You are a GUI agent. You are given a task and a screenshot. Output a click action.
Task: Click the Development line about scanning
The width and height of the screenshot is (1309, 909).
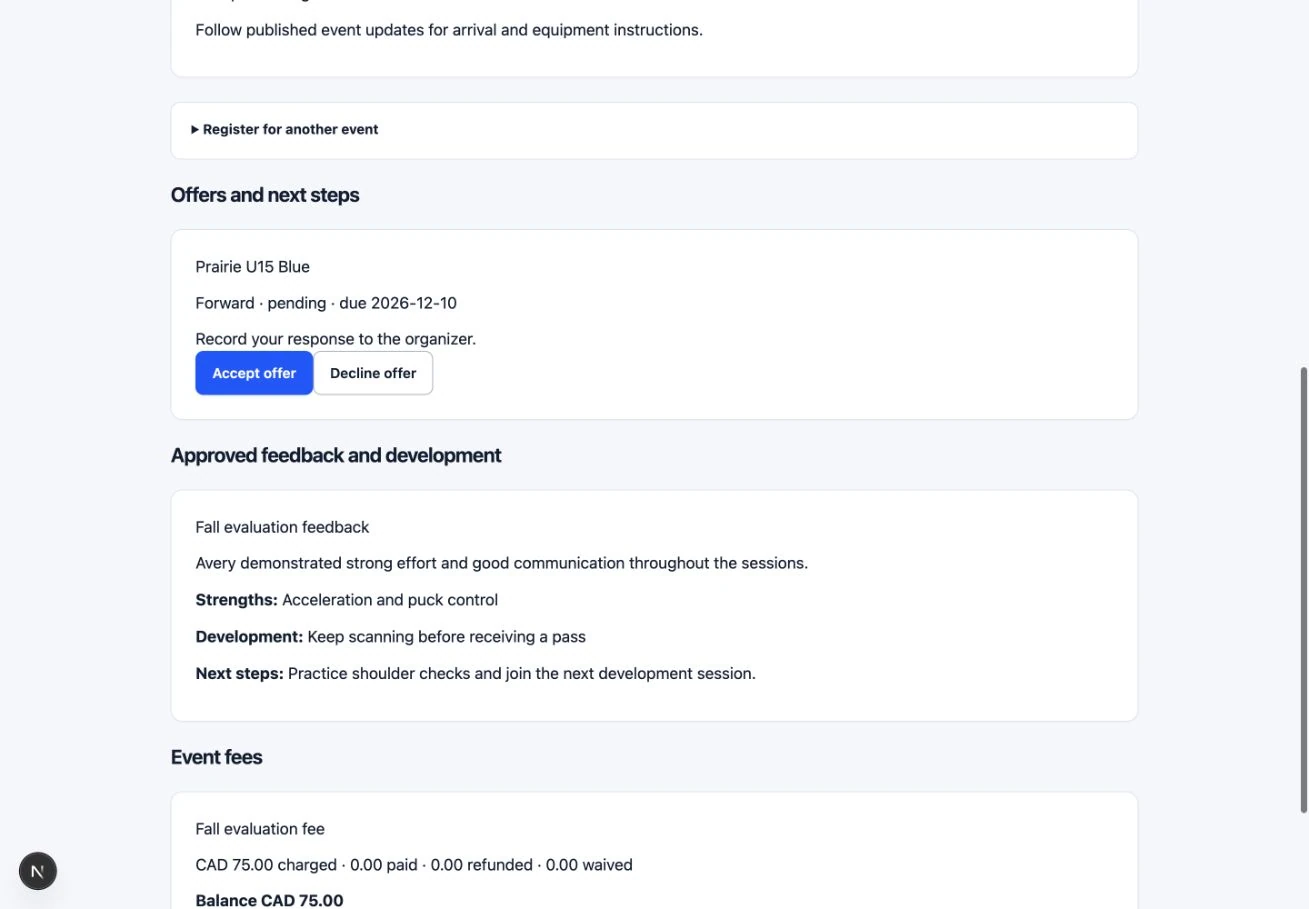(391, 636)
